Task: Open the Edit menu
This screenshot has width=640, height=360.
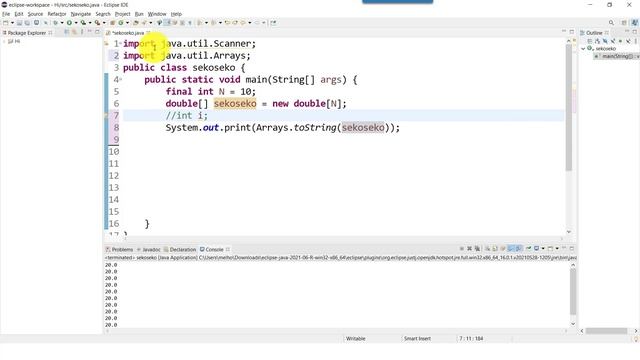Action: [19, 14]
